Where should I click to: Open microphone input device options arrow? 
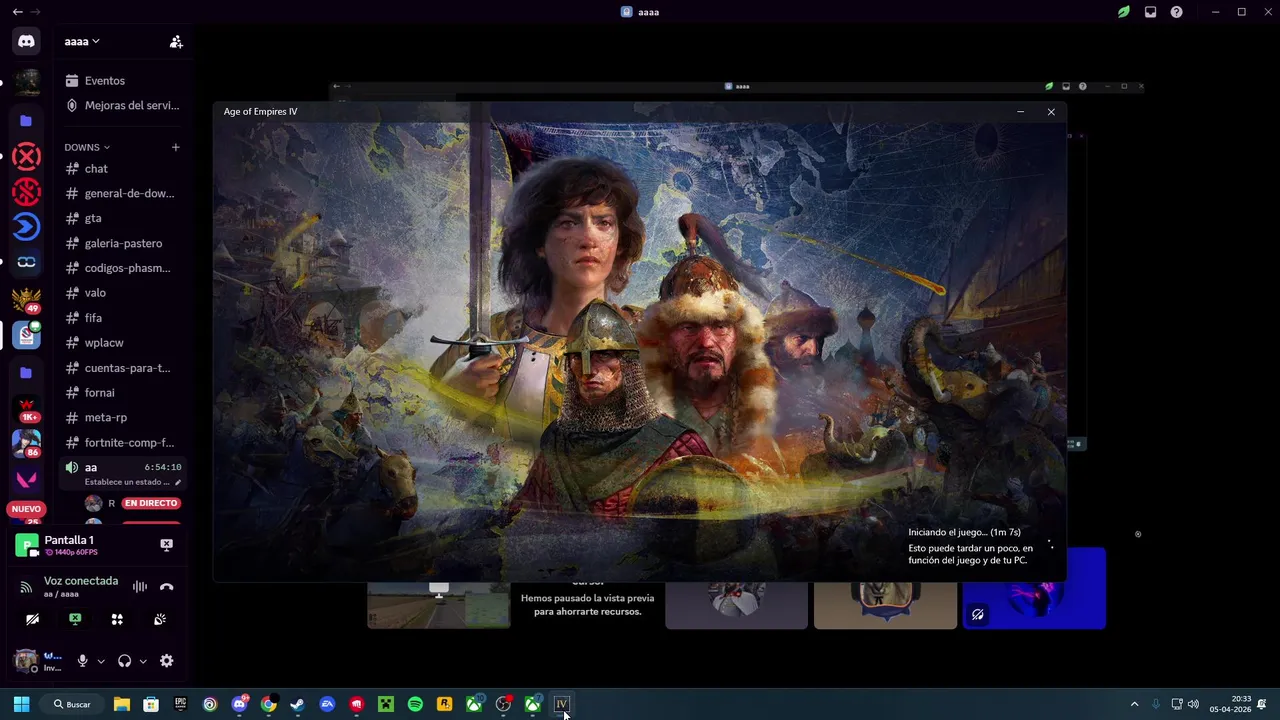point(101,661)
